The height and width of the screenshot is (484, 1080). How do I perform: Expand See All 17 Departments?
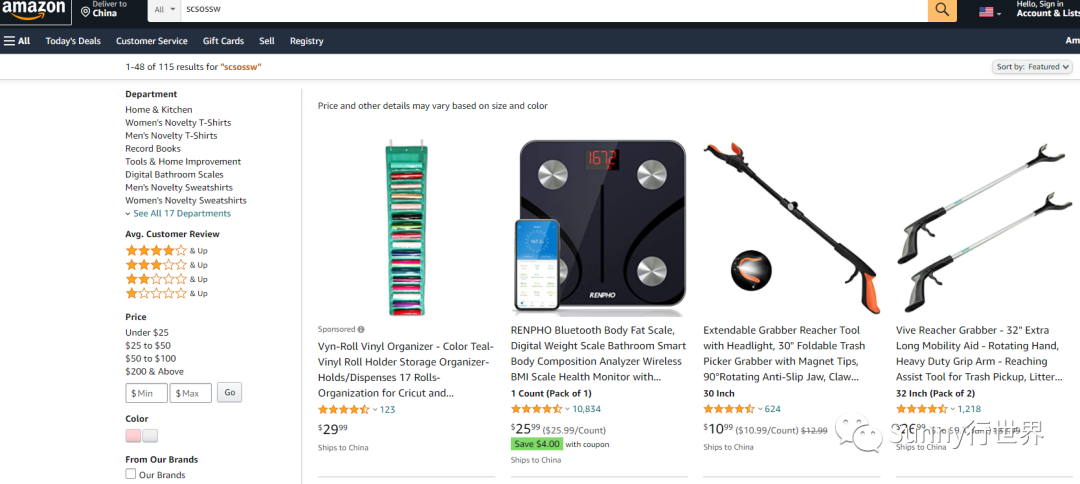178,213
